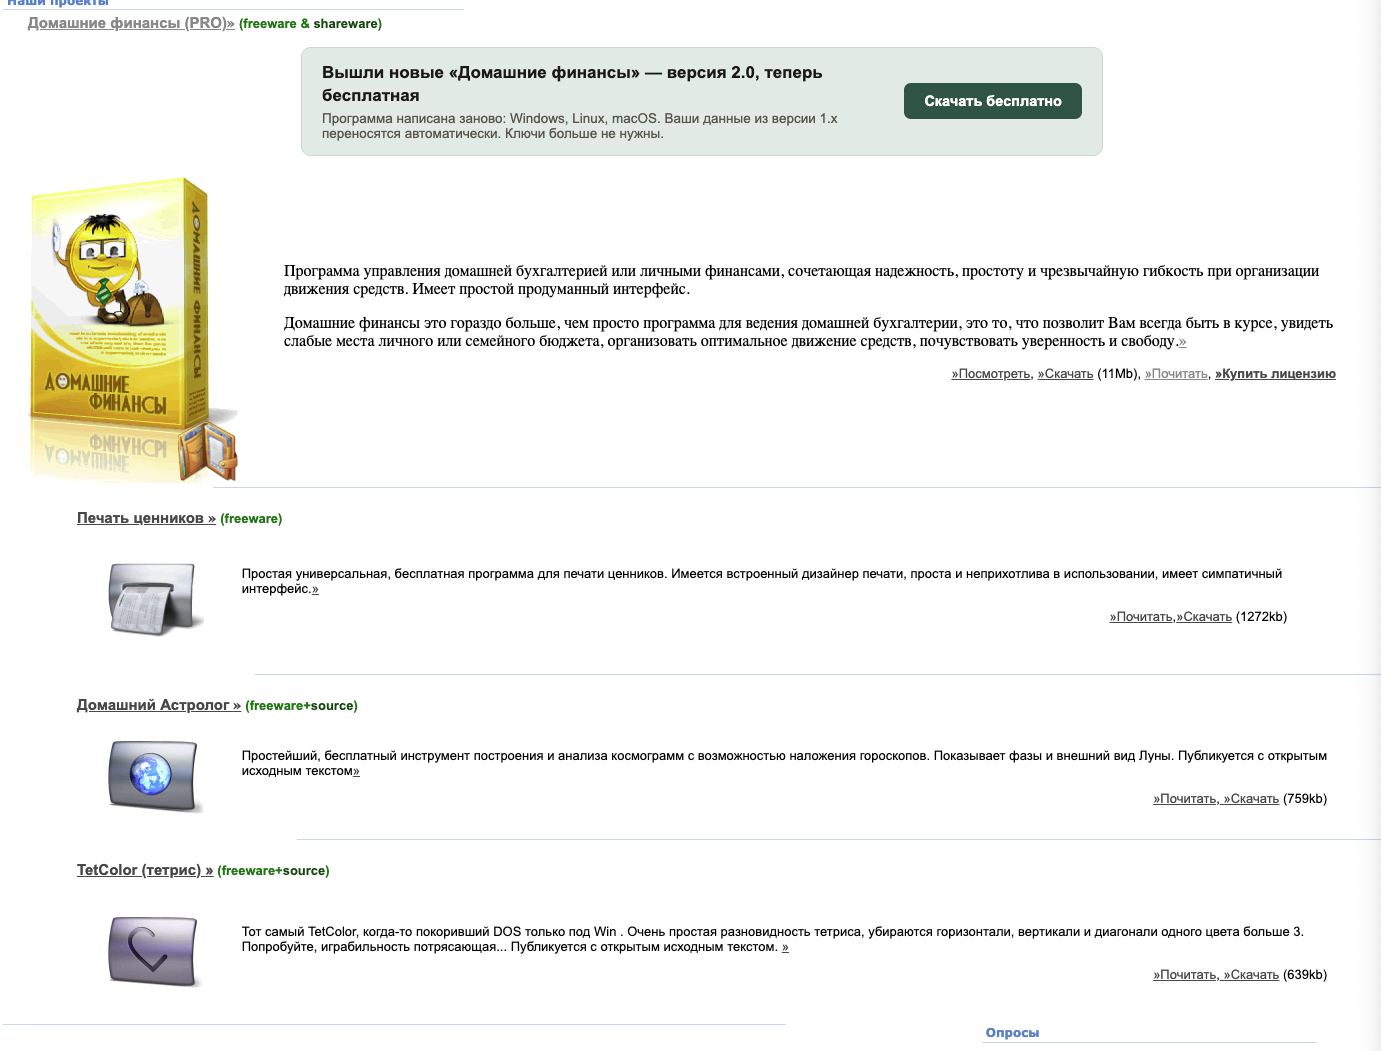The image size is (1381, 1051).
Task: Click the '(759kb)' file size text
Action: (1305, 799)
